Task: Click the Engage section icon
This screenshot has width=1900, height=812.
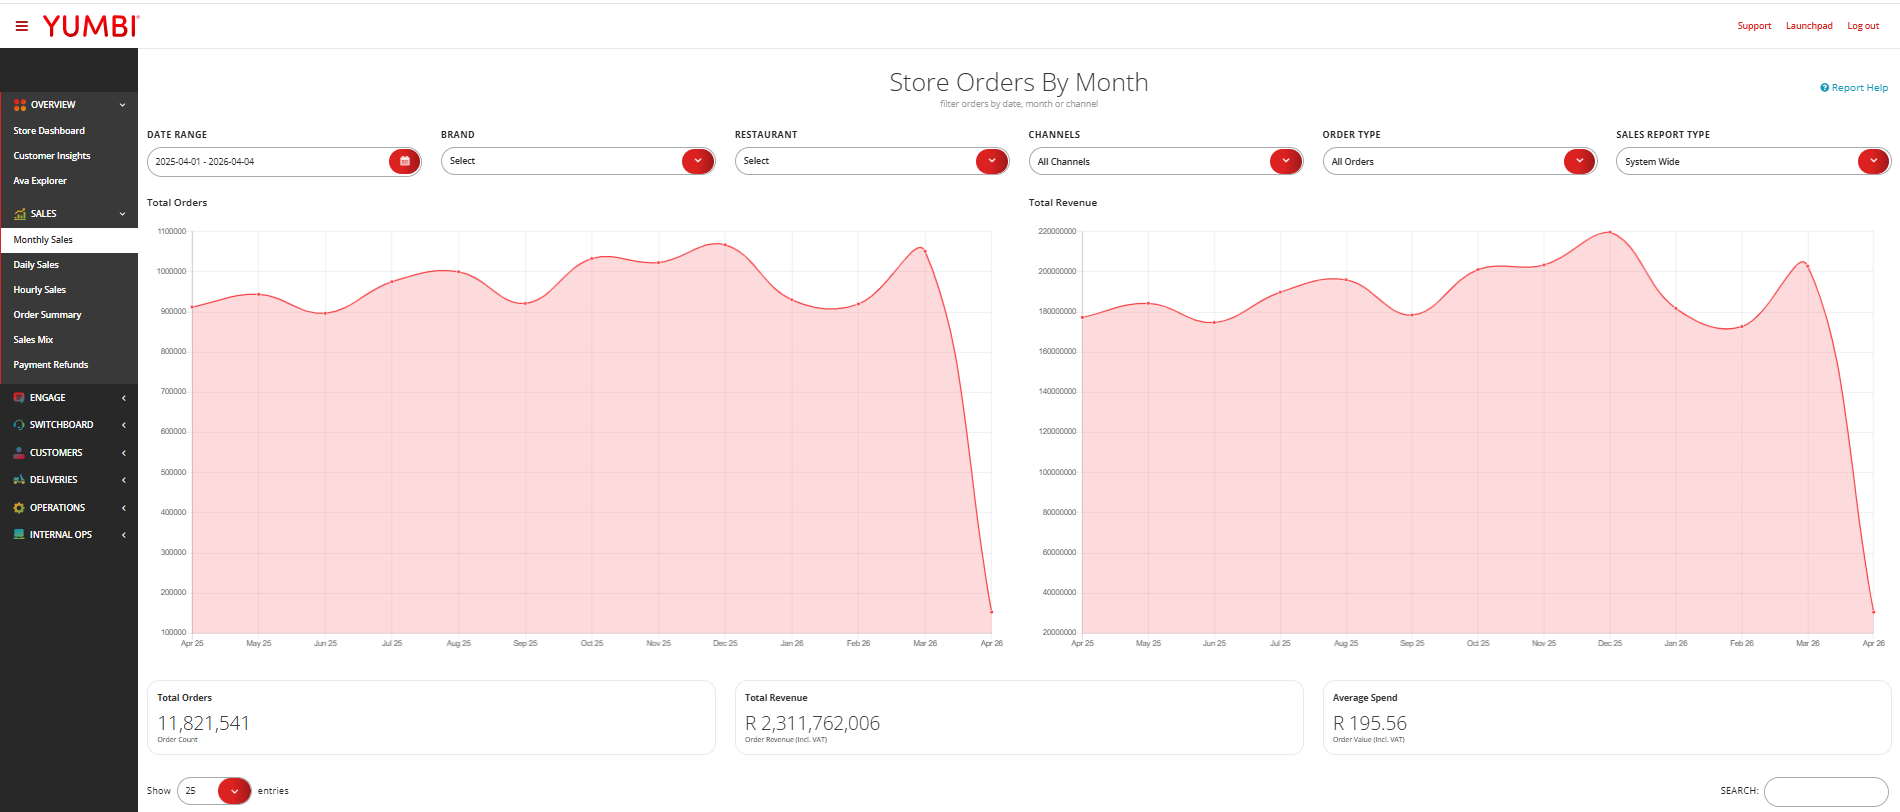Action: point(19,398)
